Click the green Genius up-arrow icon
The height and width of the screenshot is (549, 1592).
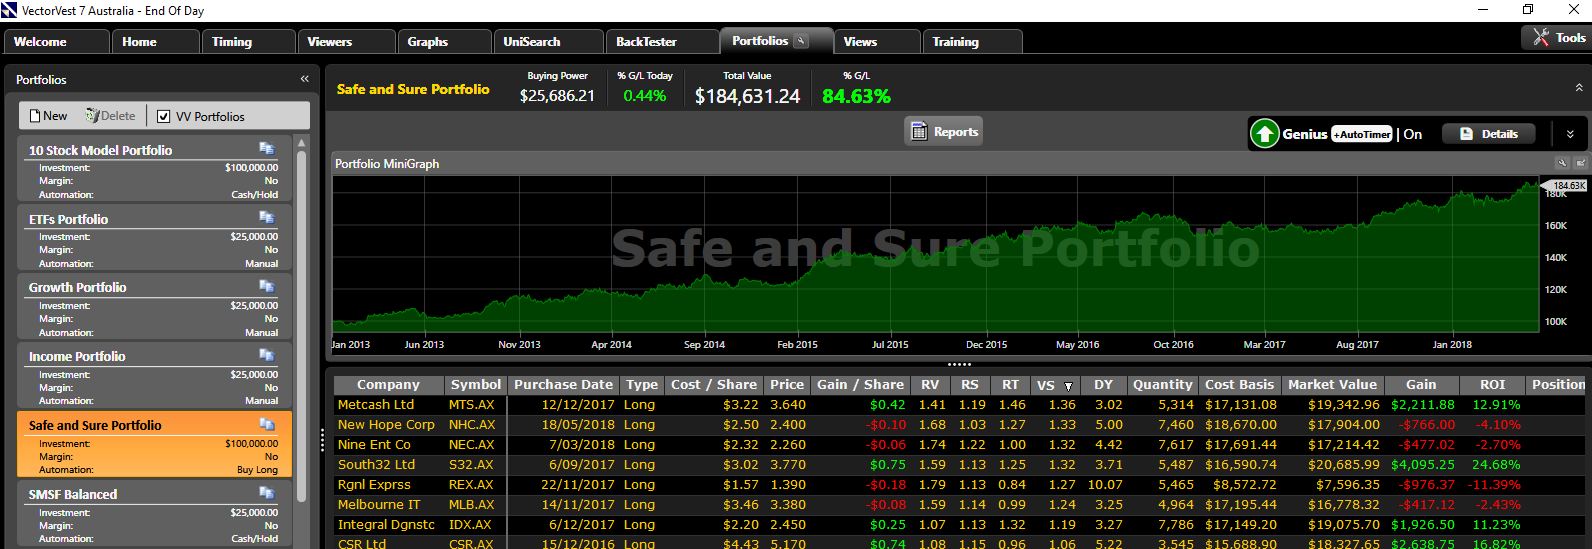pos(1265,133)
